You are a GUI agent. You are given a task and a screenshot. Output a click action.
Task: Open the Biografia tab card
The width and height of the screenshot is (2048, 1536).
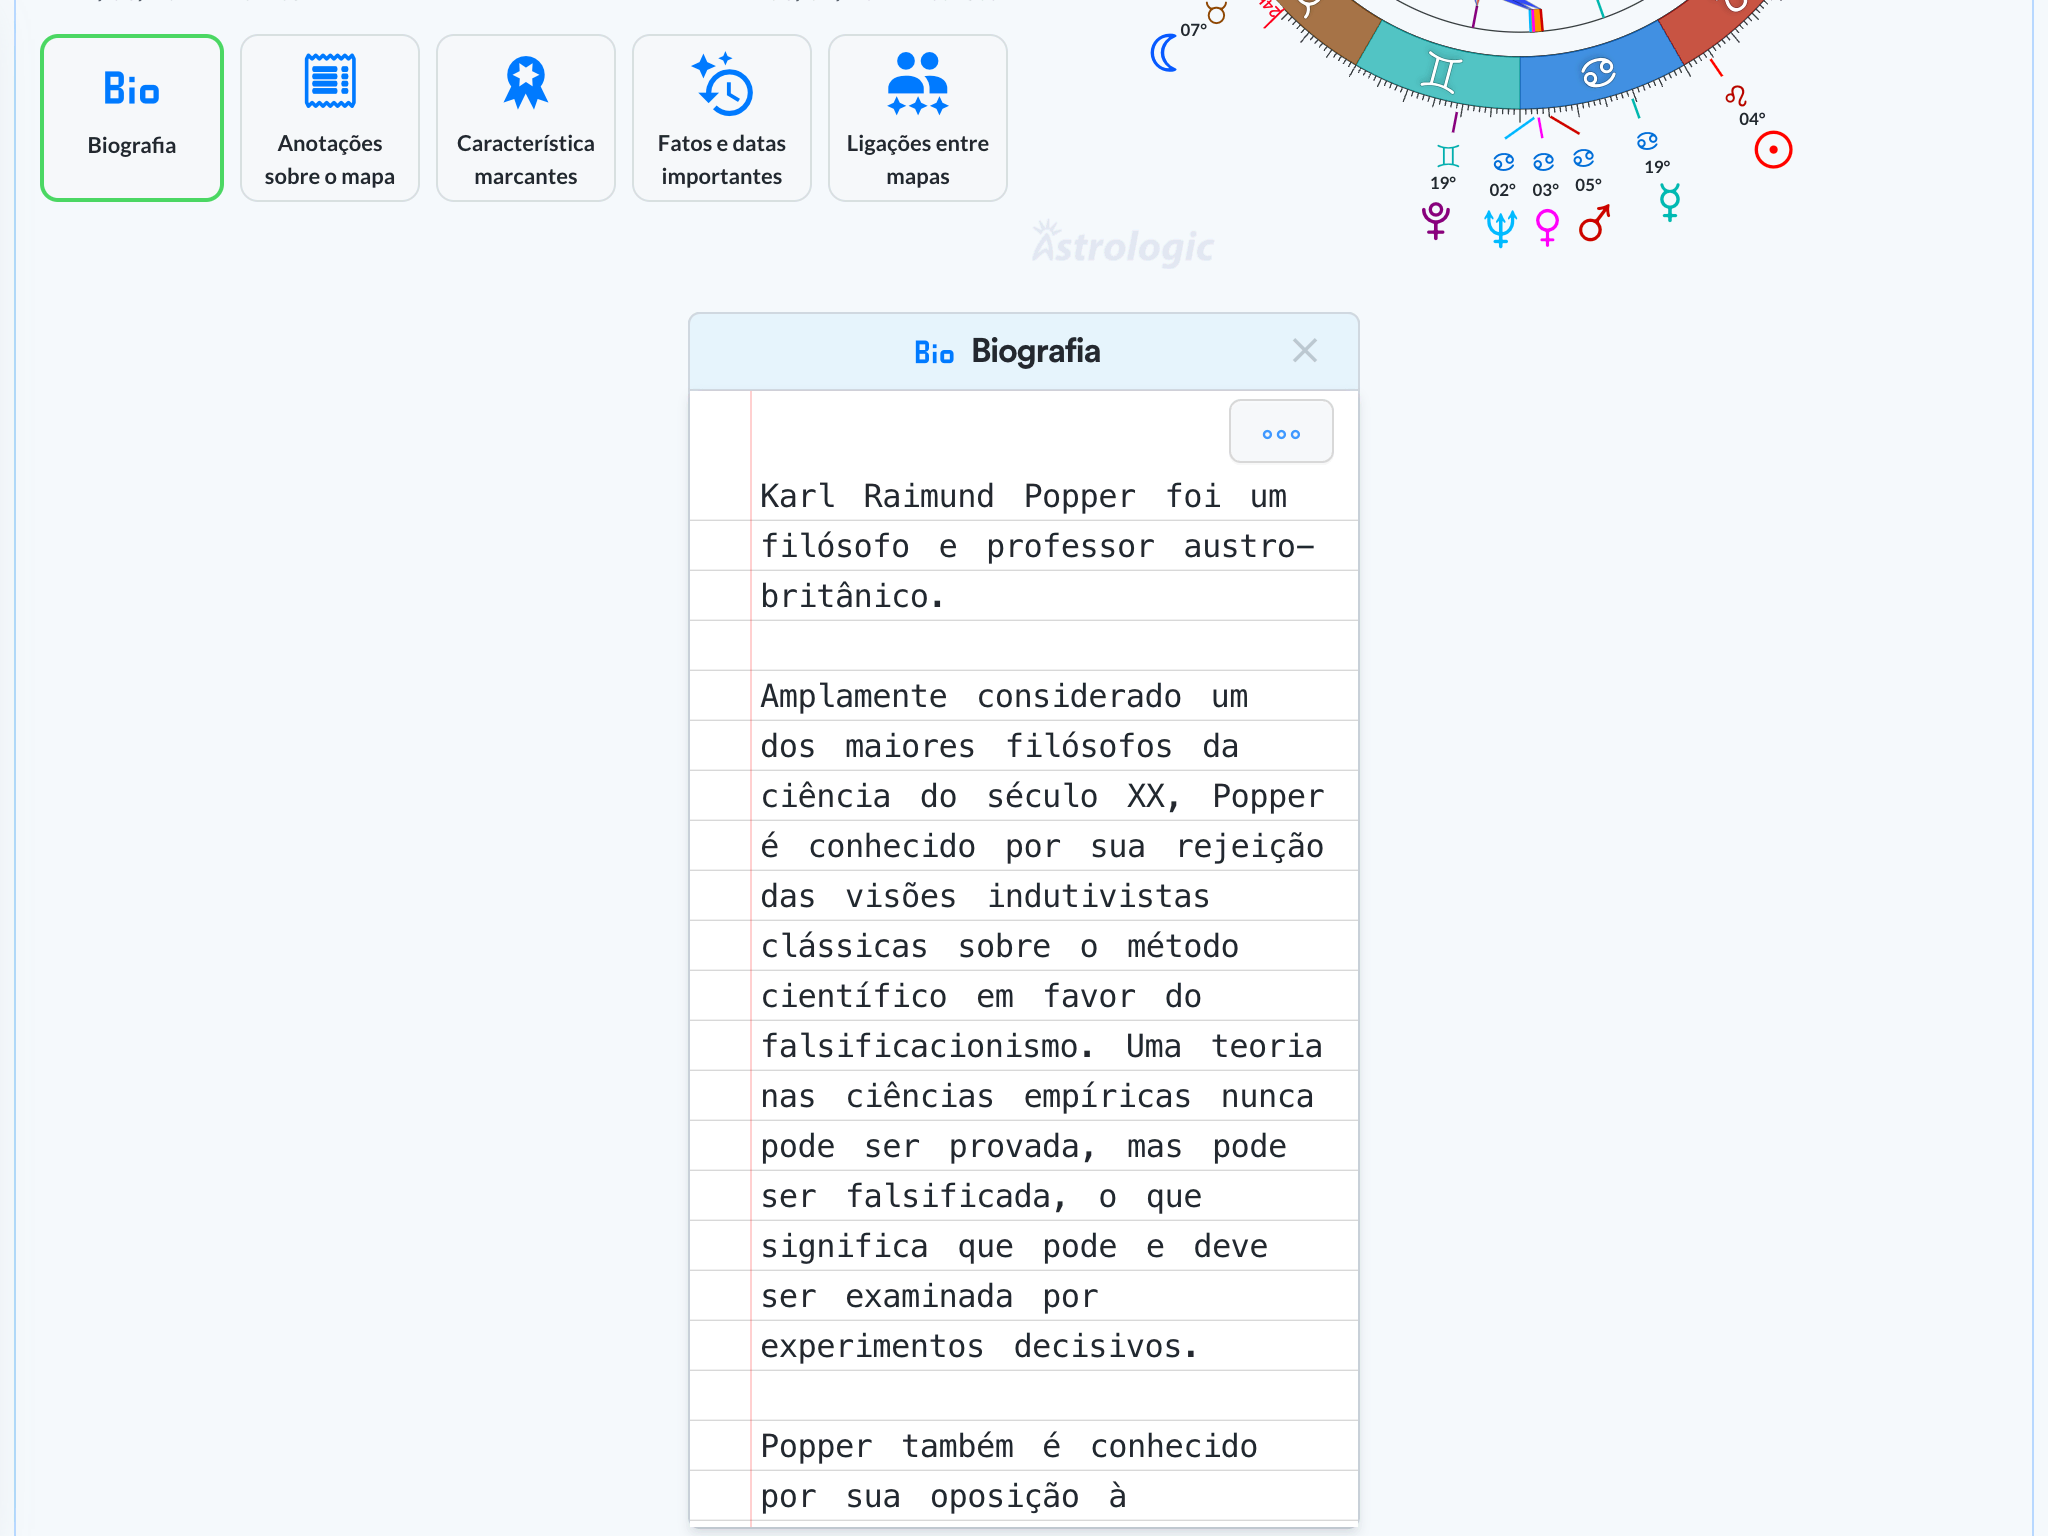pyautogui.click(x=131, y=118)
